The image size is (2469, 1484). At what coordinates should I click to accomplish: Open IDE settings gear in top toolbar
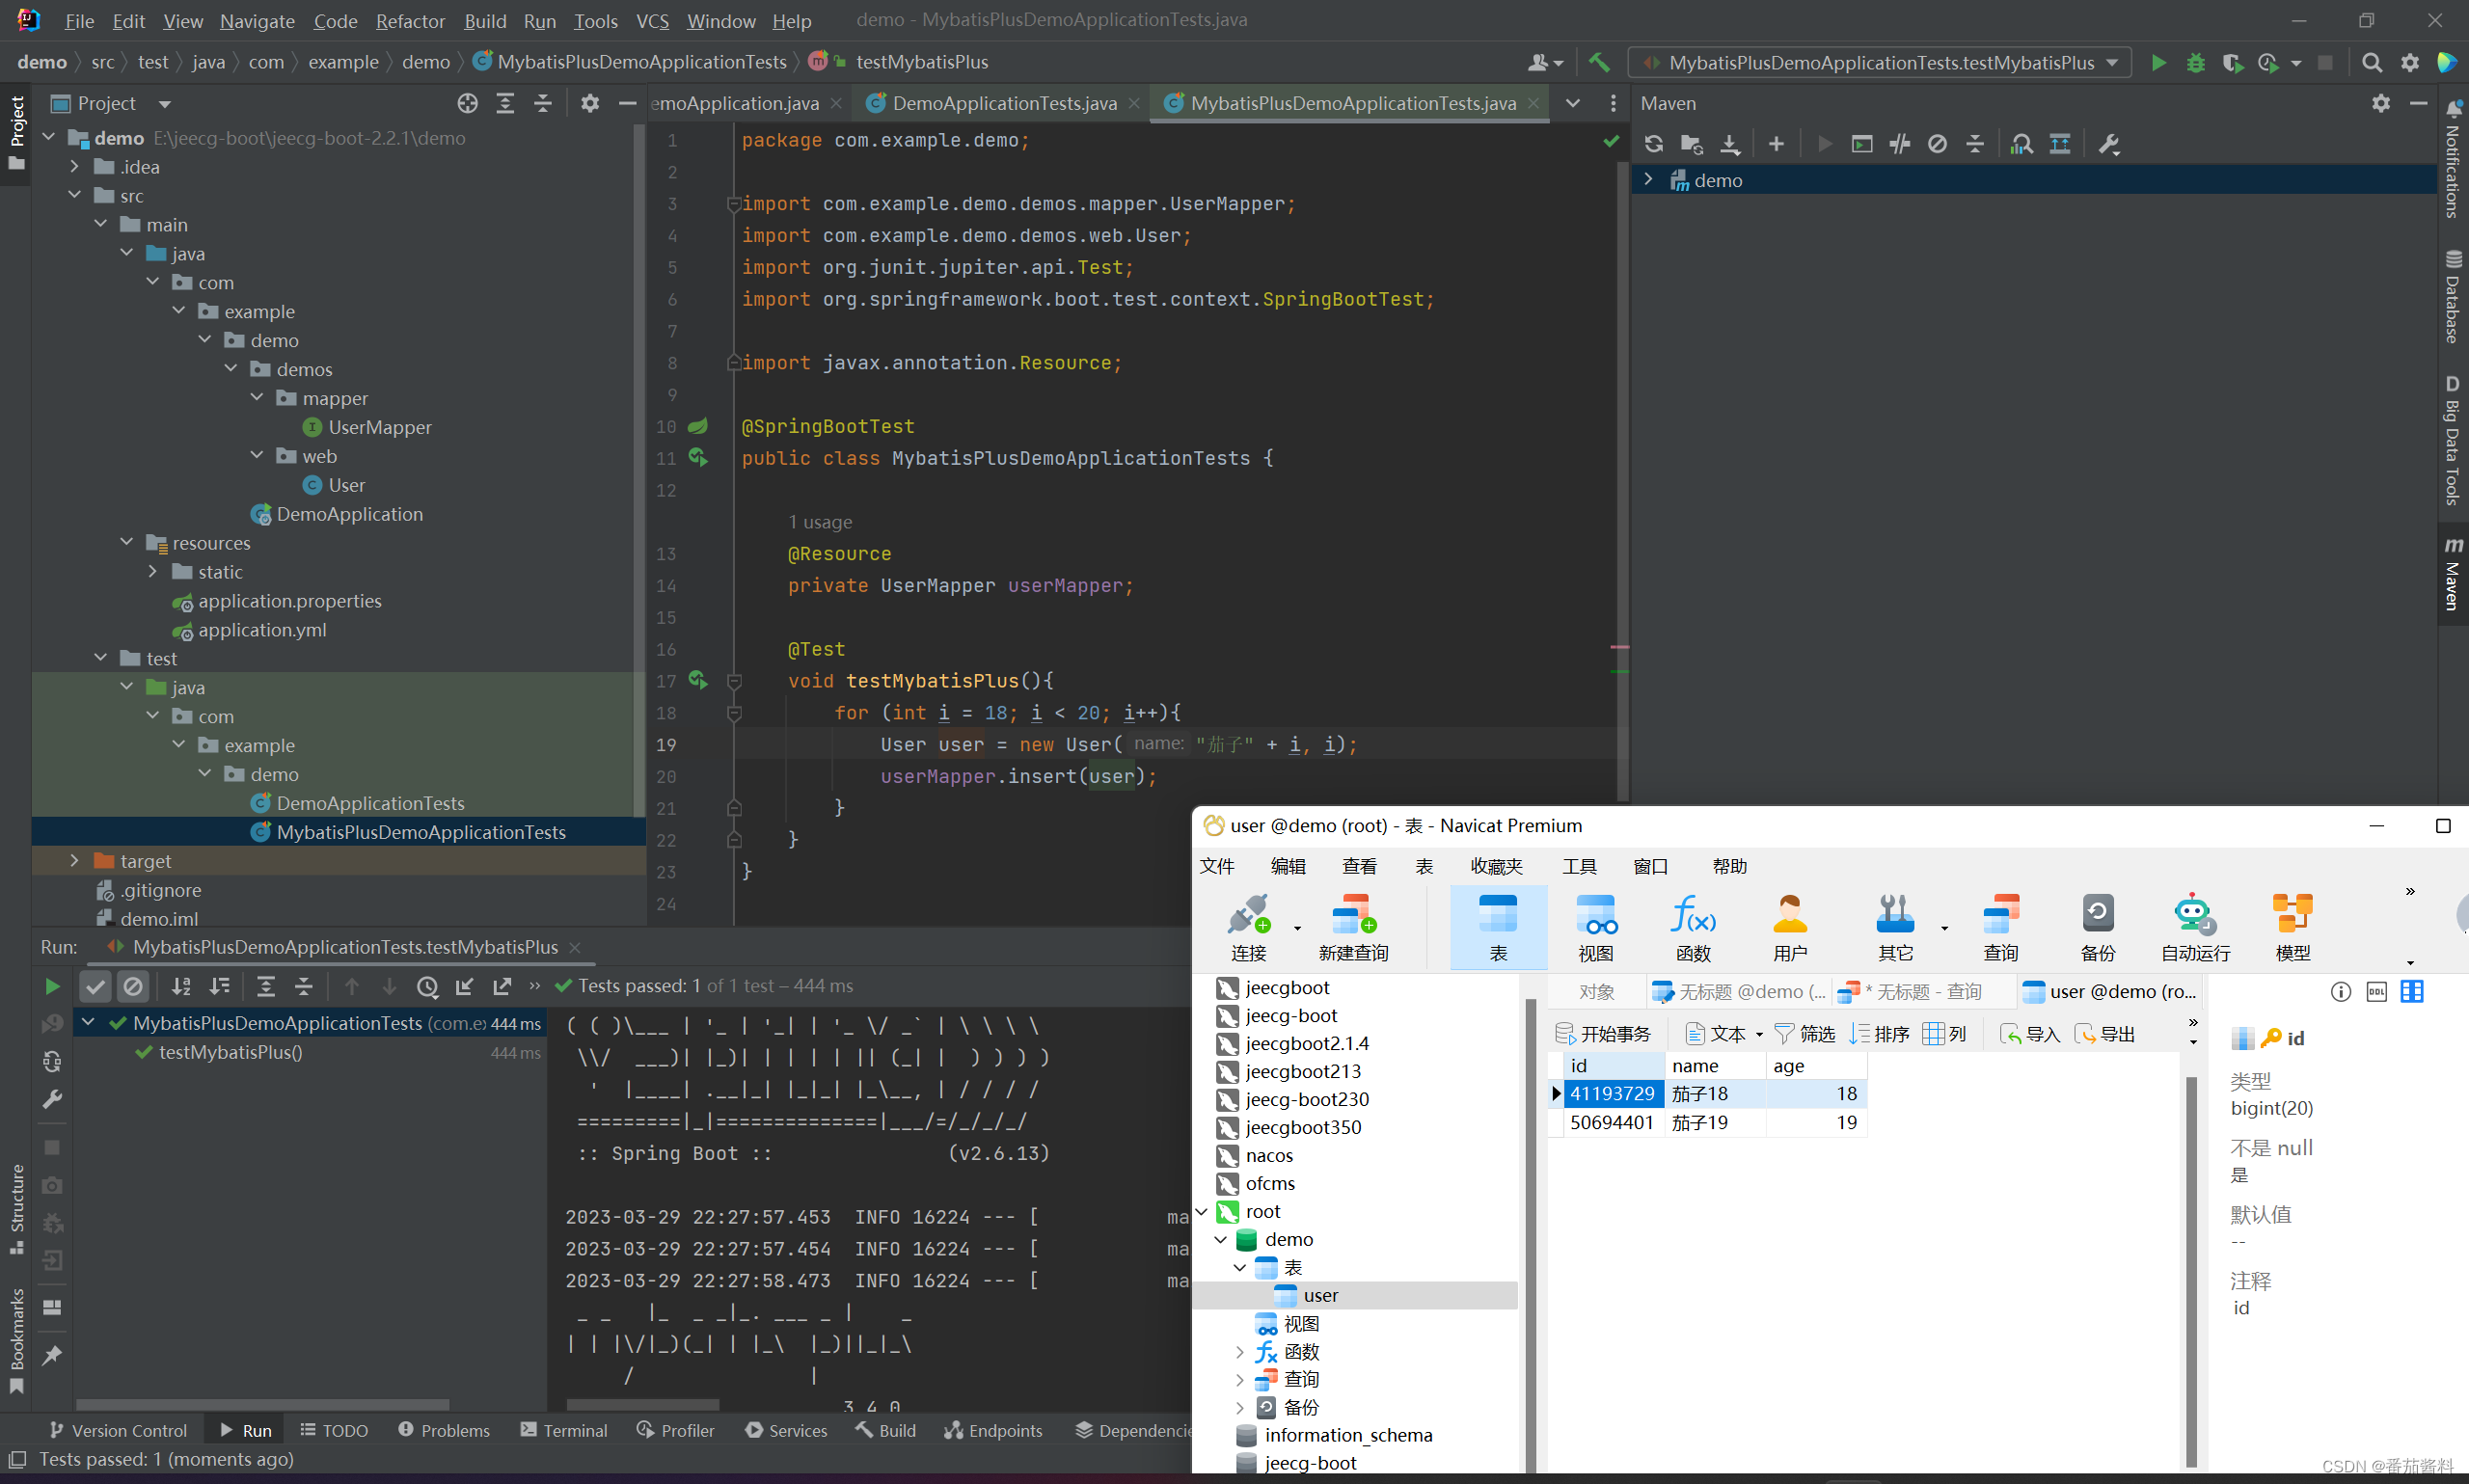[x=2410, y=62]
